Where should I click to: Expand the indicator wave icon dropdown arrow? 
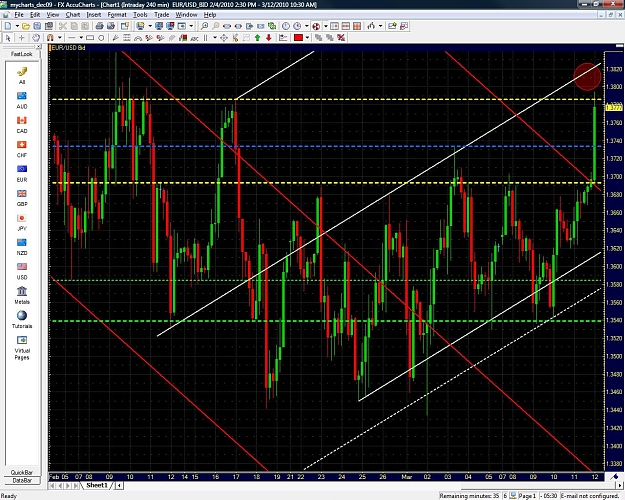pos(381,26)
